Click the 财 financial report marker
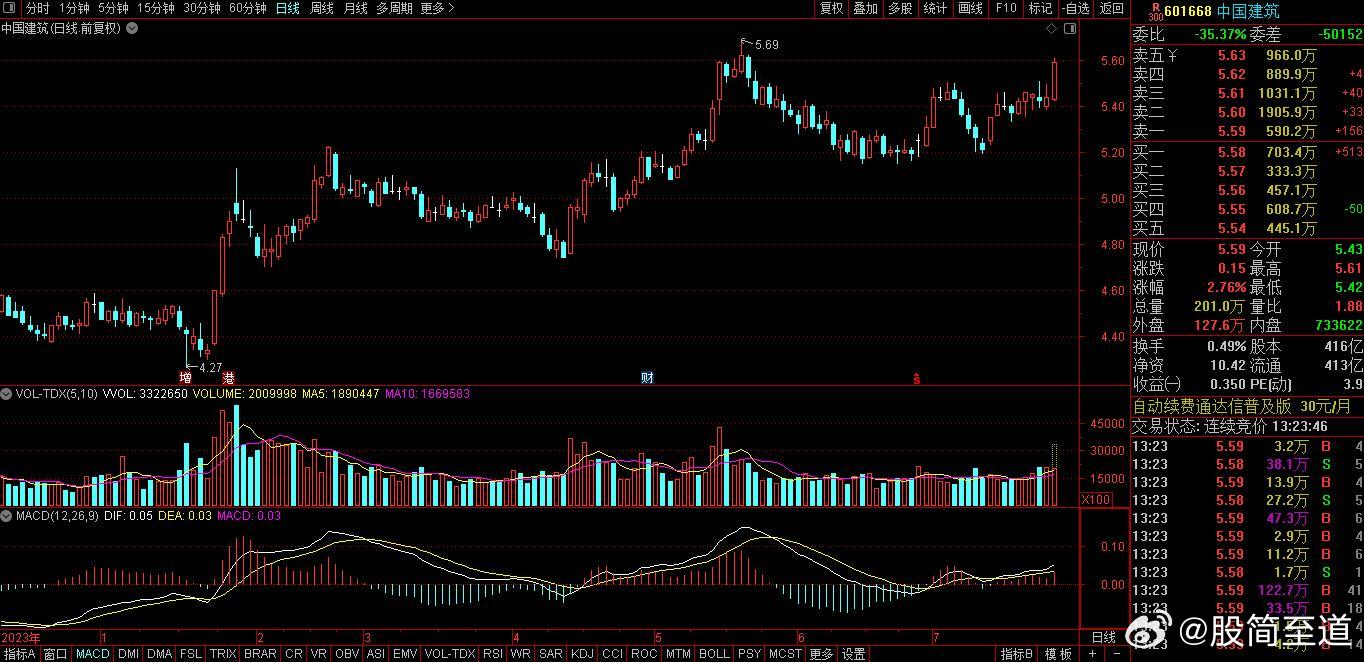1364x662 pixels. pos(647,378)
